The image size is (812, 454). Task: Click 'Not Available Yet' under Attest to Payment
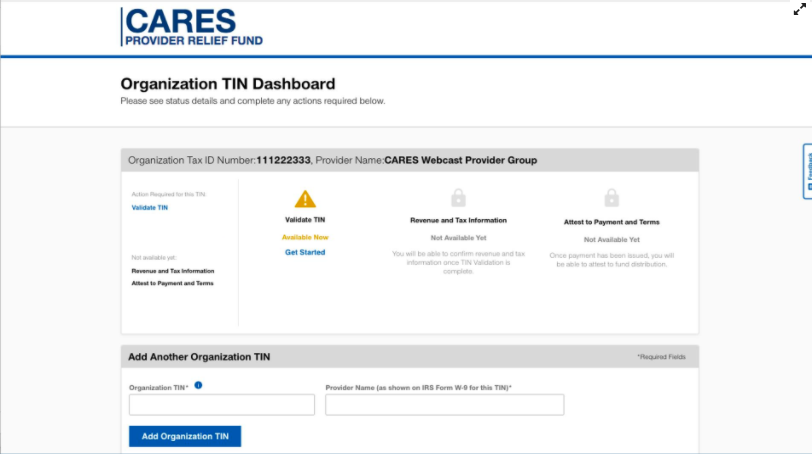[612, 240]
